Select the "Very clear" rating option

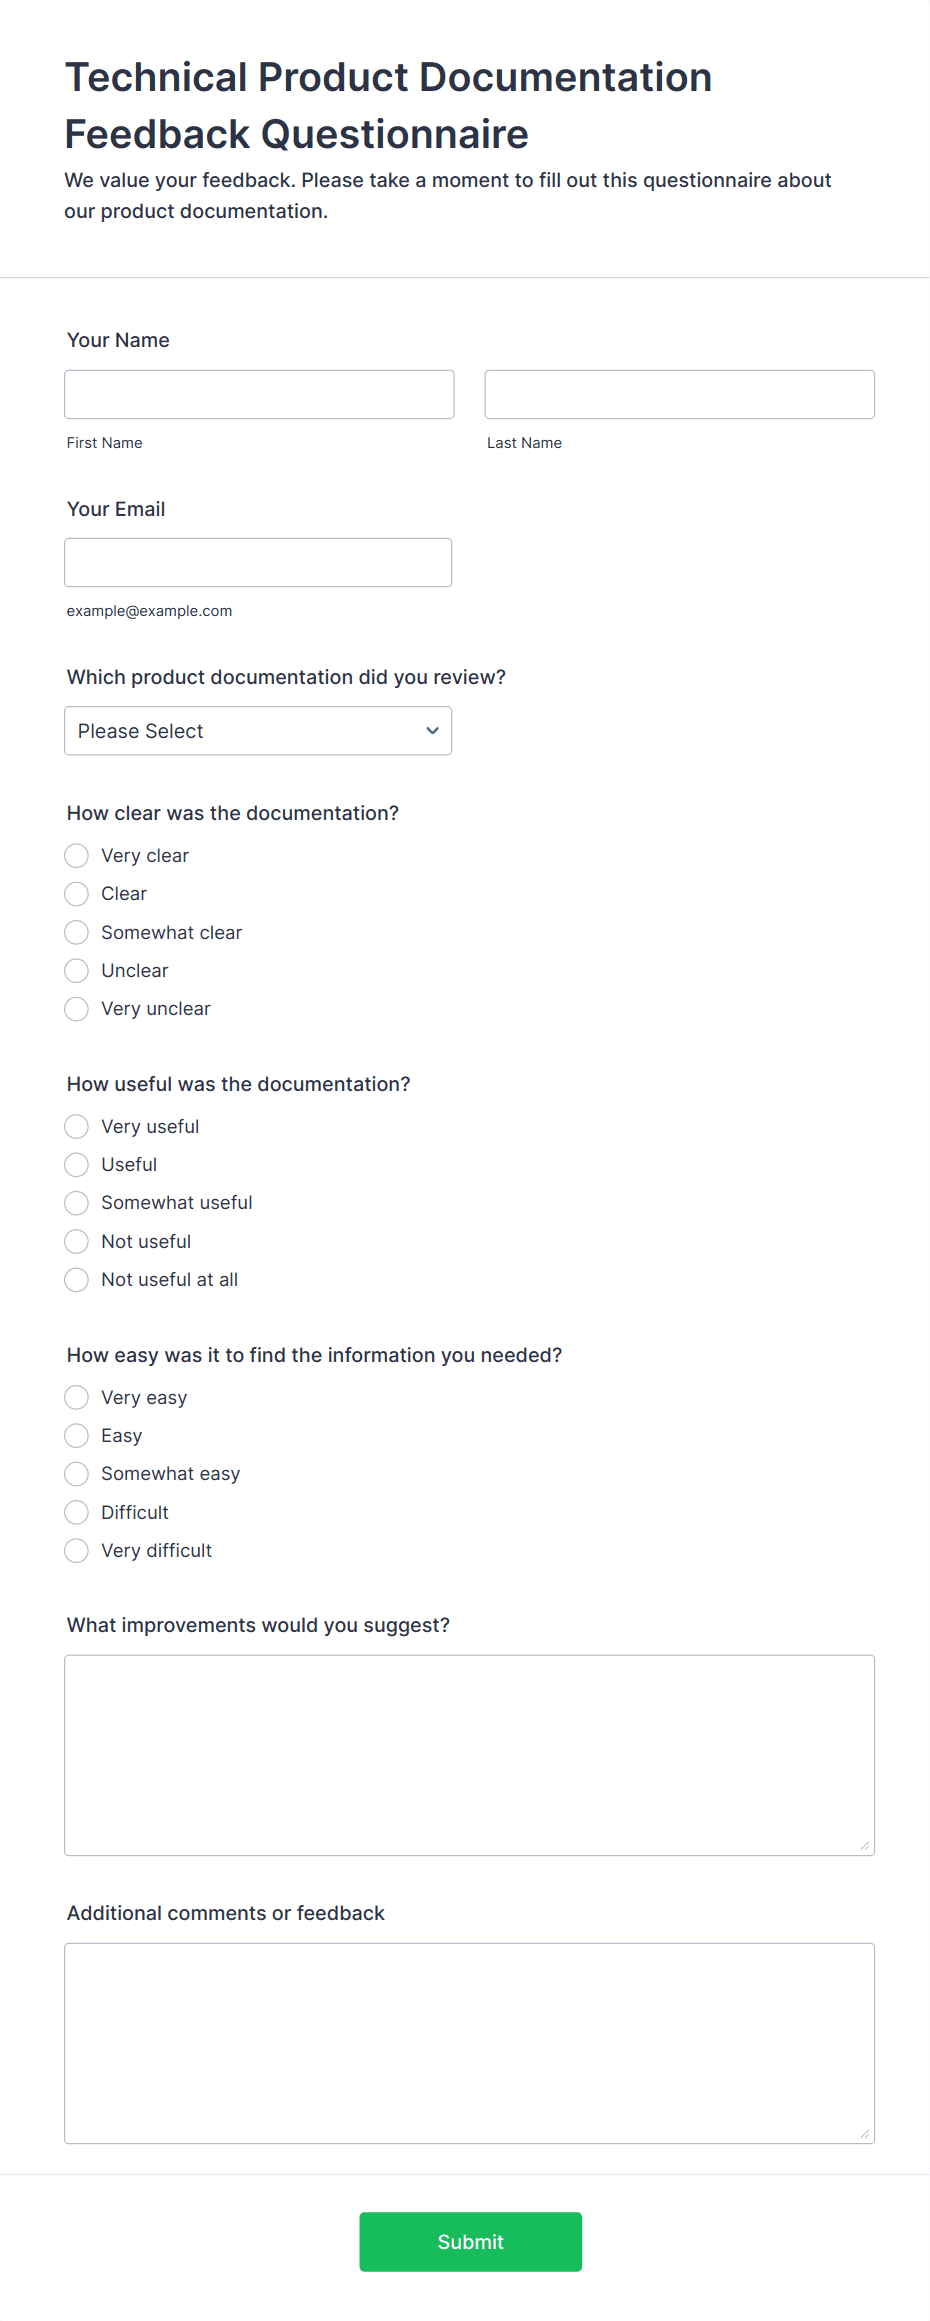click(76, 856)
